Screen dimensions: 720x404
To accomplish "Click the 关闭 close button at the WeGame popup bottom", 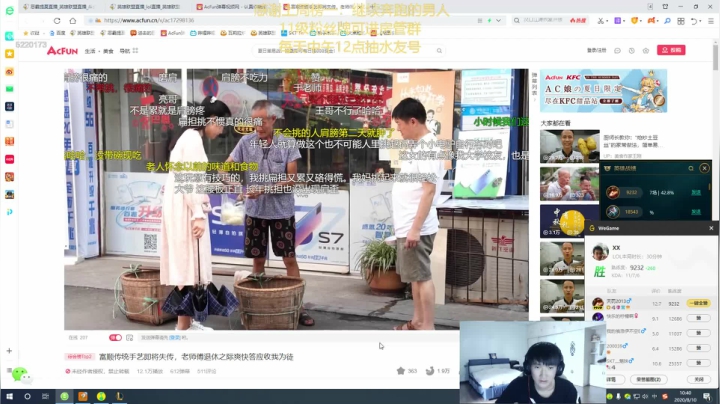I will tap(698, 380).
